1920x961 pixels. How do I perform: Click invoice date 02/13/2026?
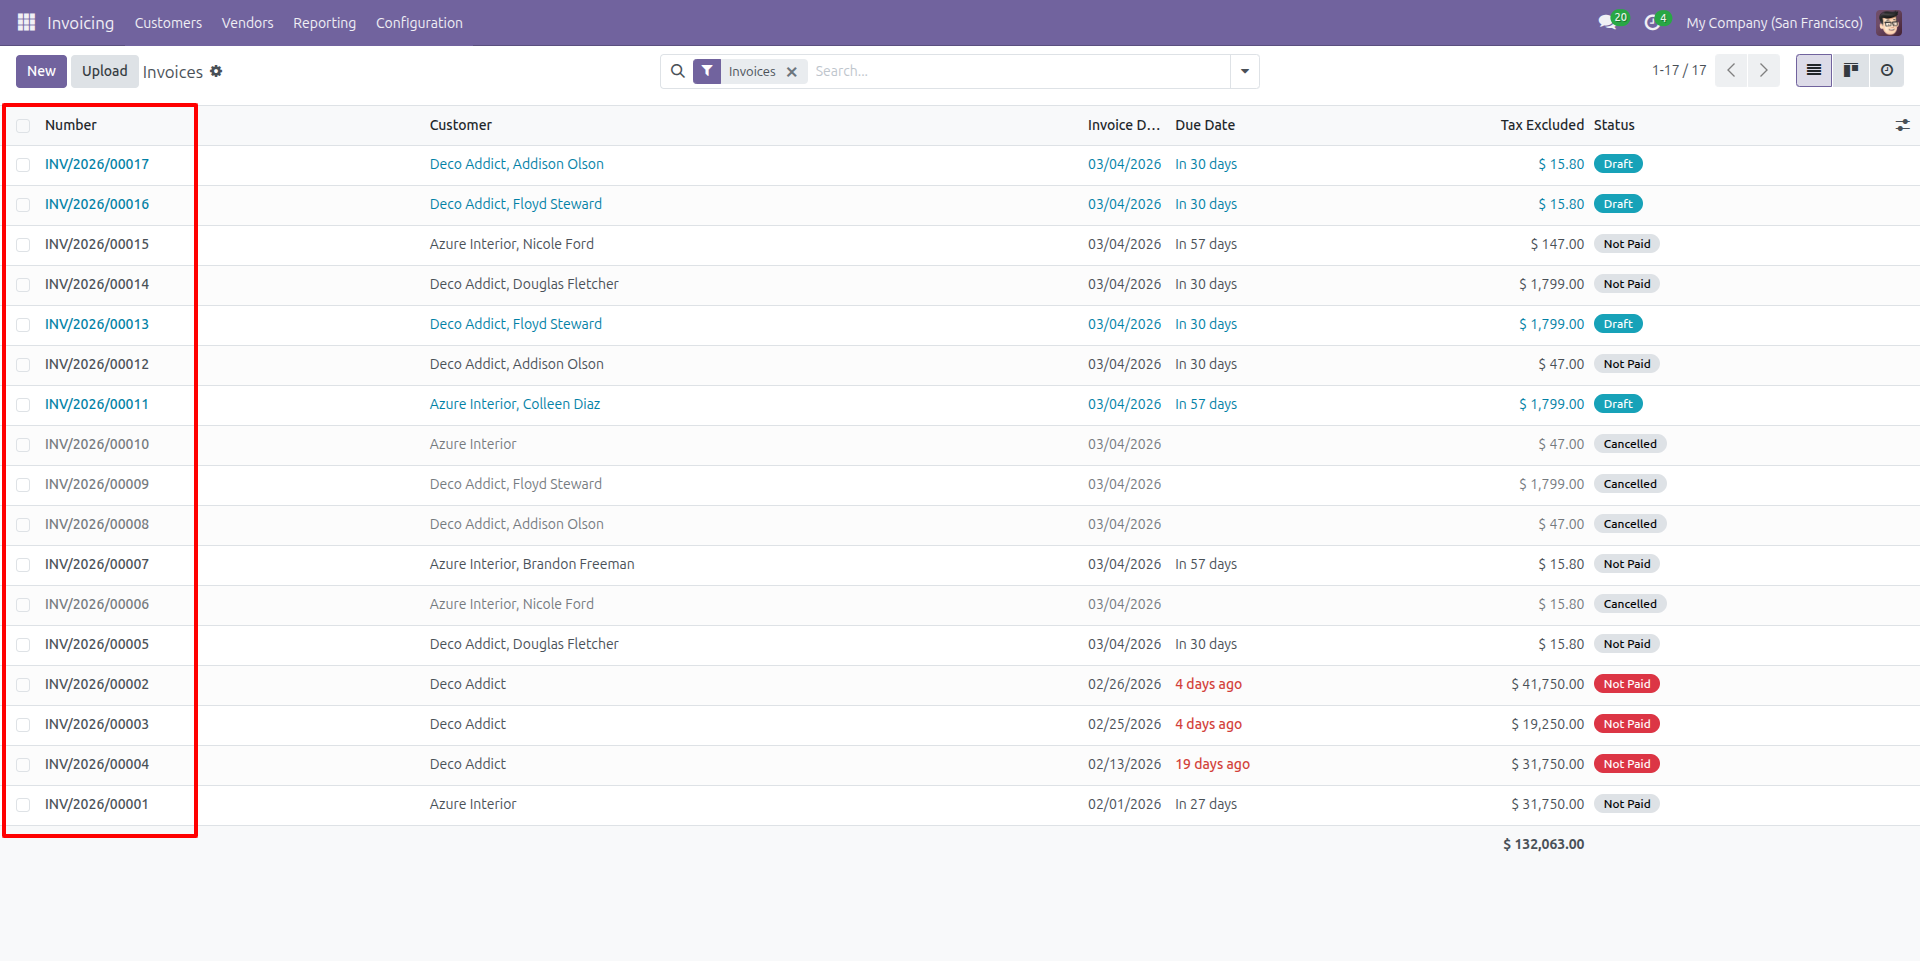pos(1124,764)
